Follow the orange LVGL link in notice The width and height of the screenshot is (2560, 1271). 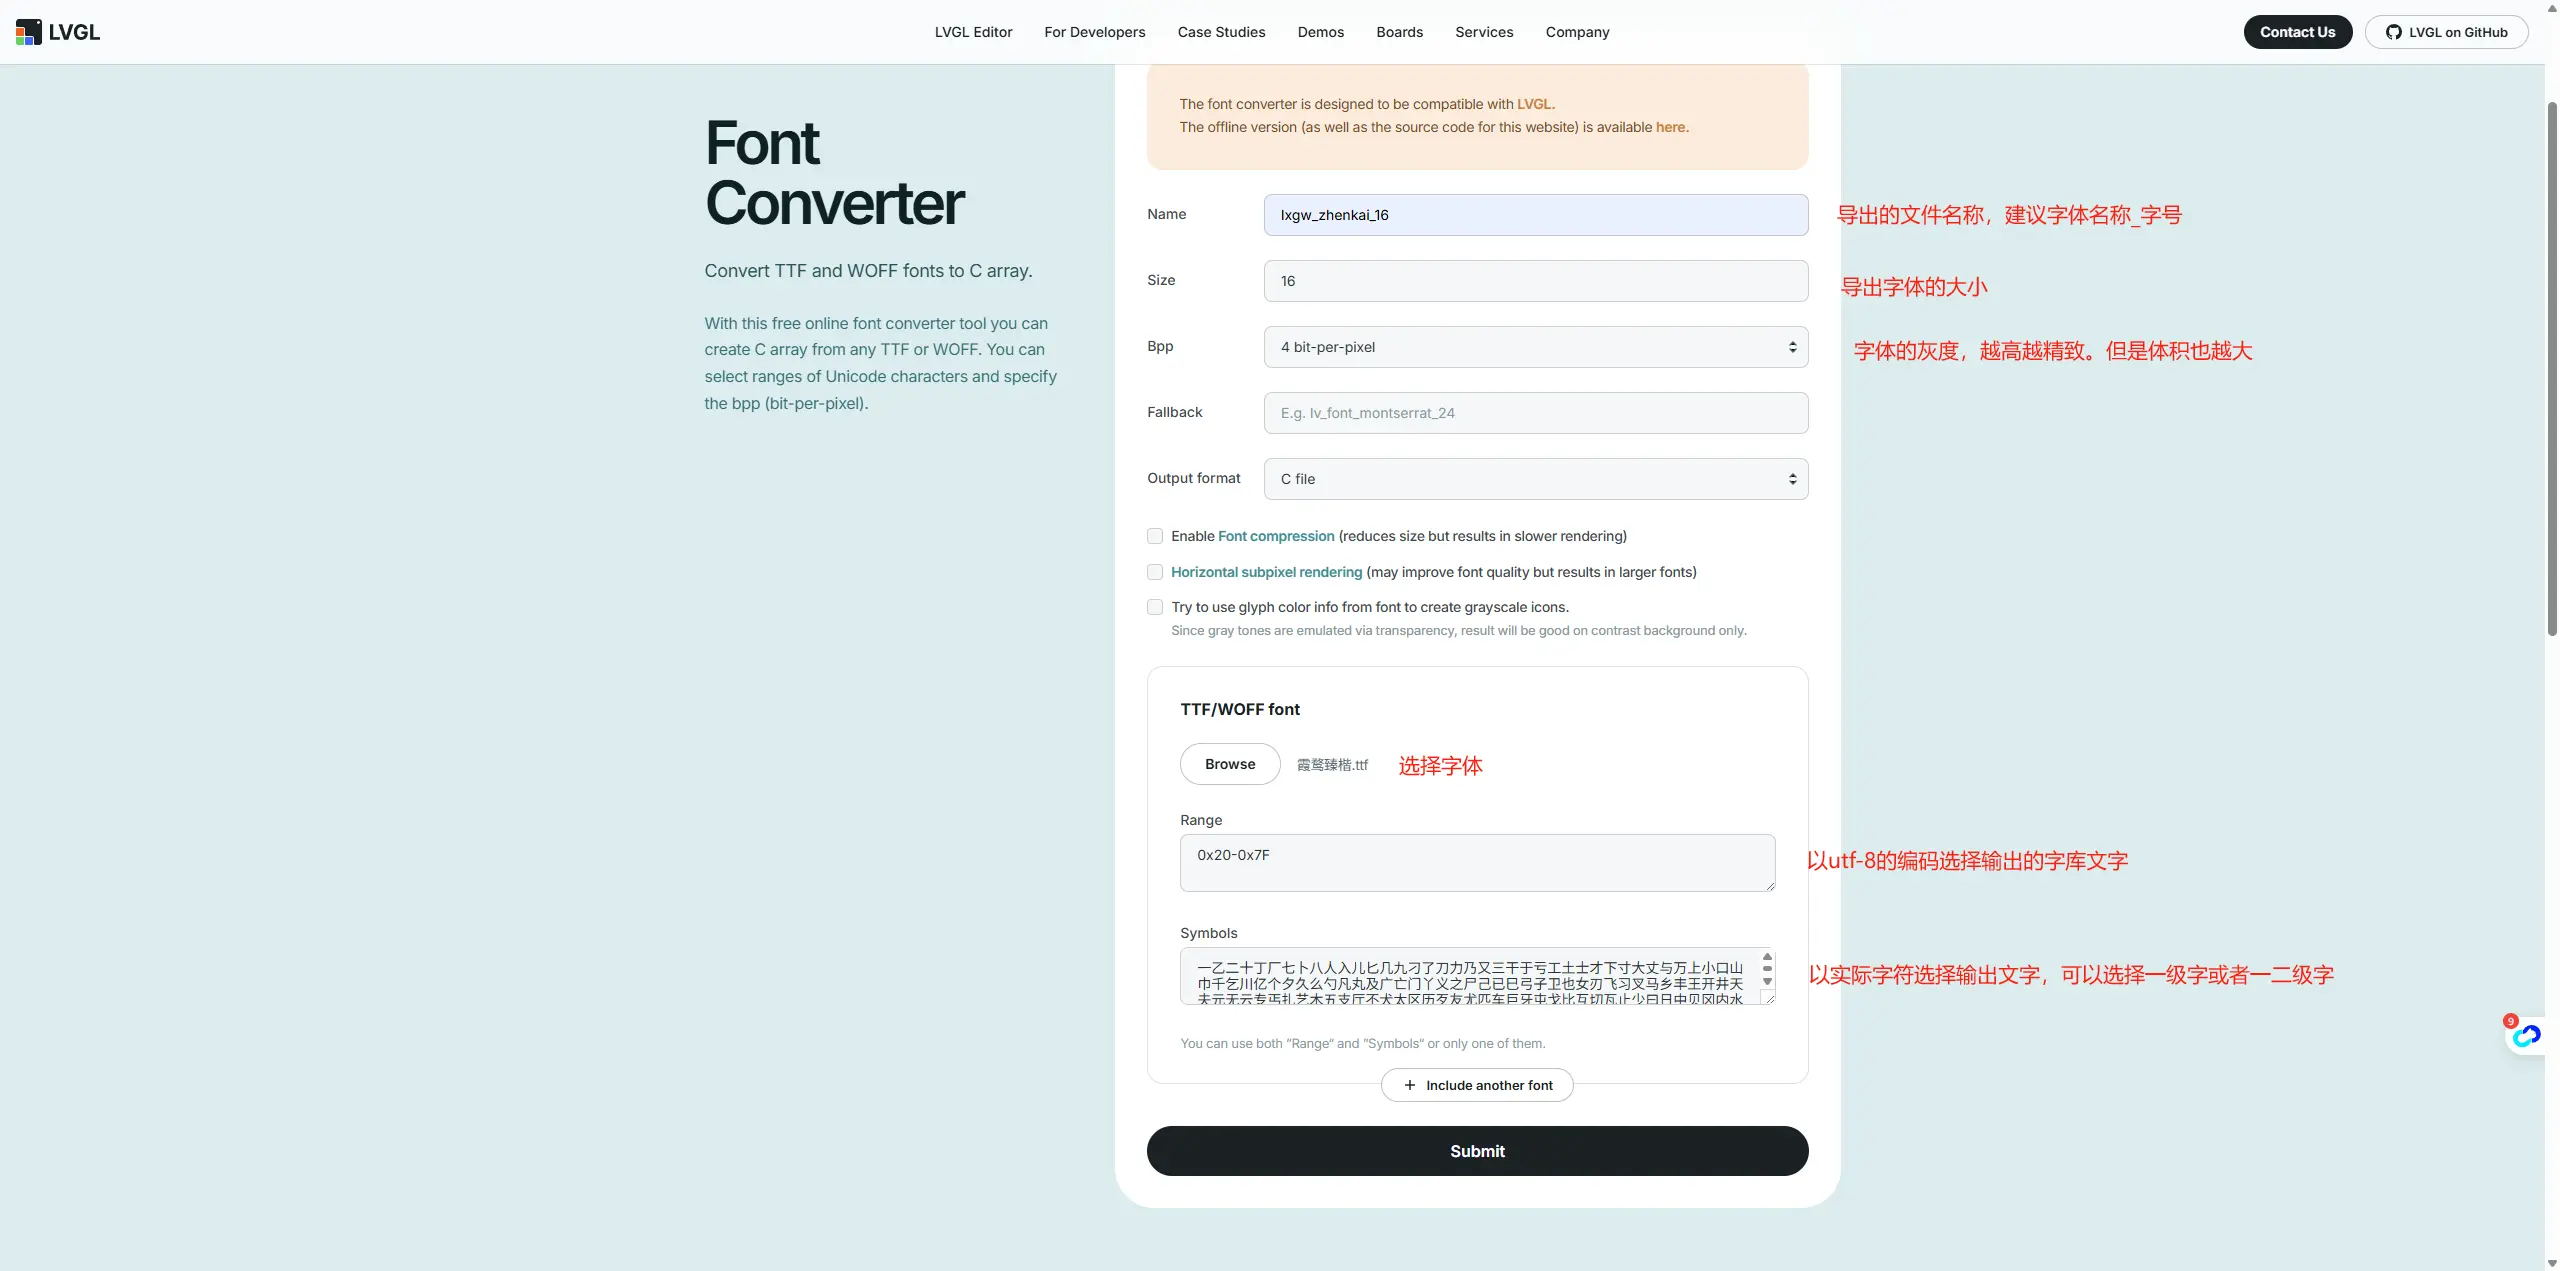click(x=1535, y=104)
